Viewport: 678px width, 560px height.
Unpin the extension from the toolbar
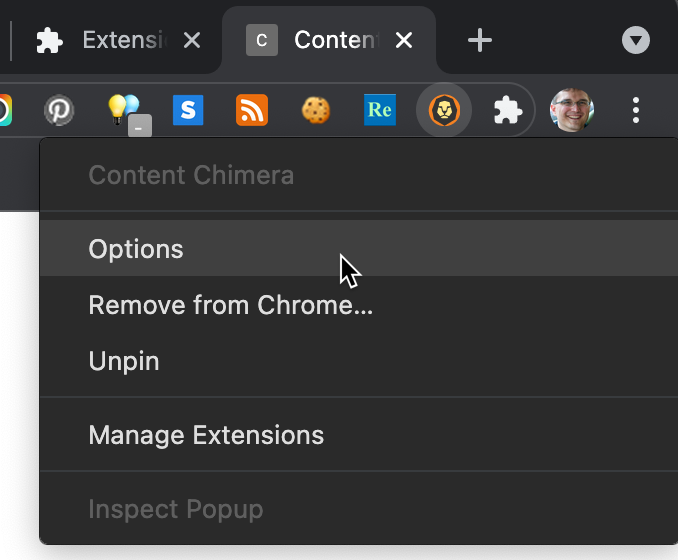[124, 361]
